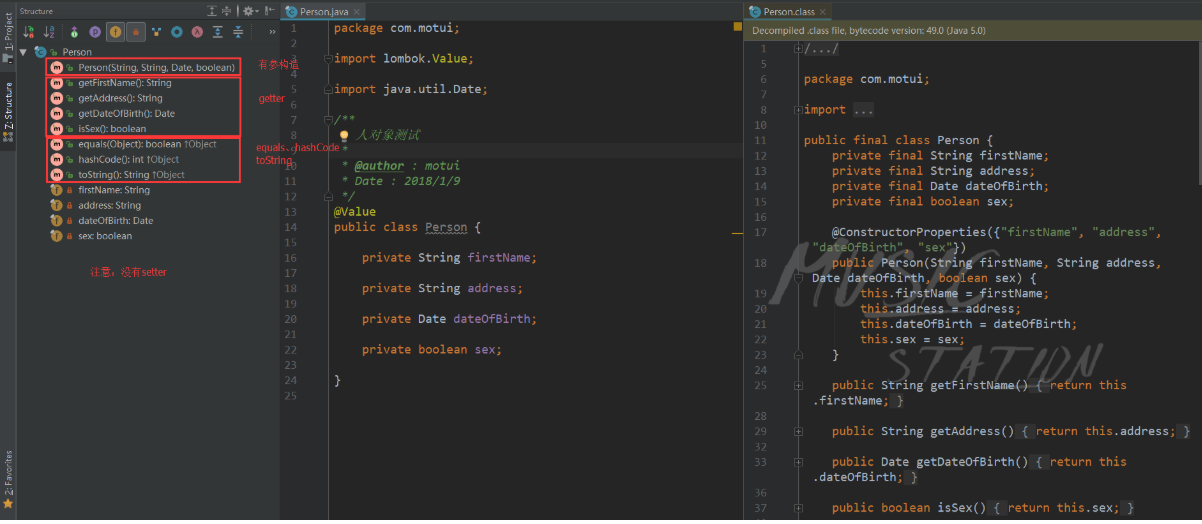Click method icon beside hashCode()

[57, 159]
